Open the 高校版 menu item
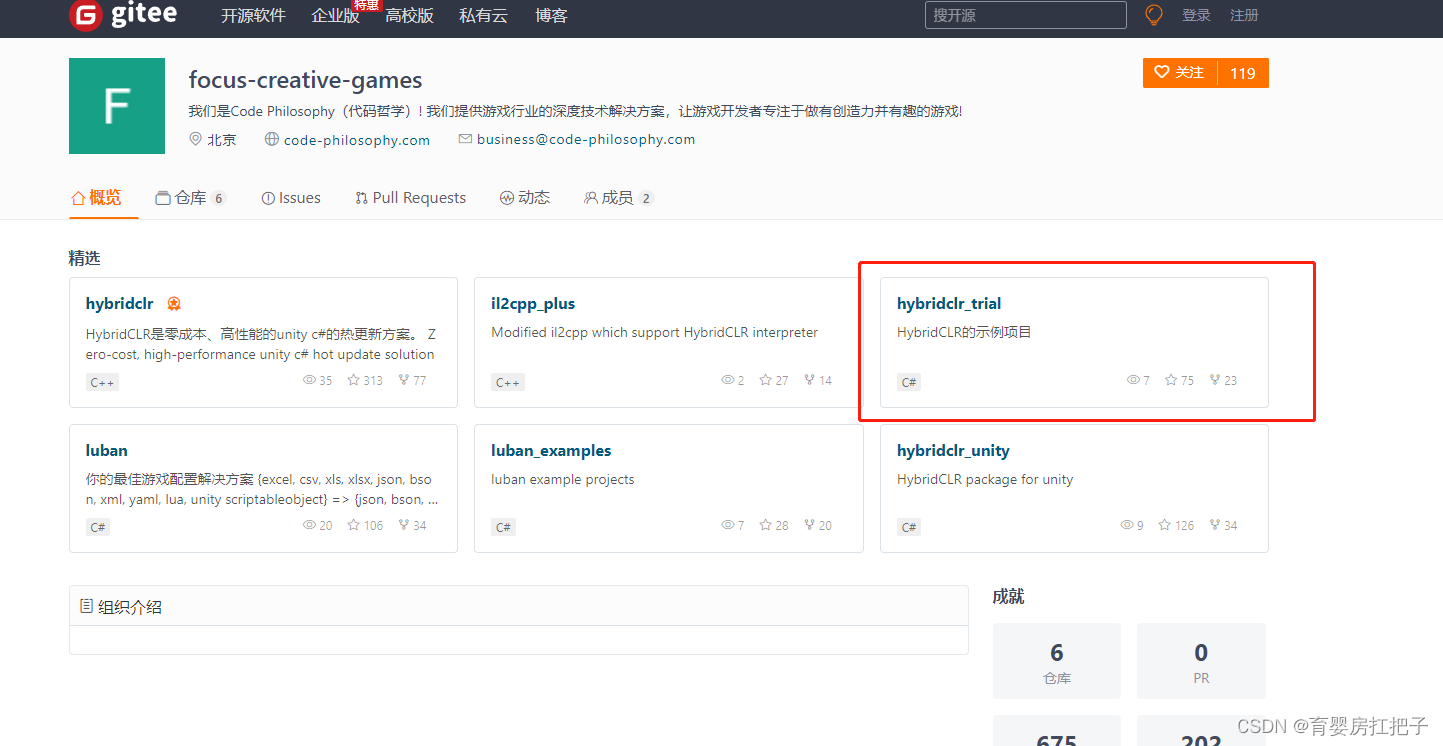This screenshot has height=746, width=1443. [x=409, y=15]
